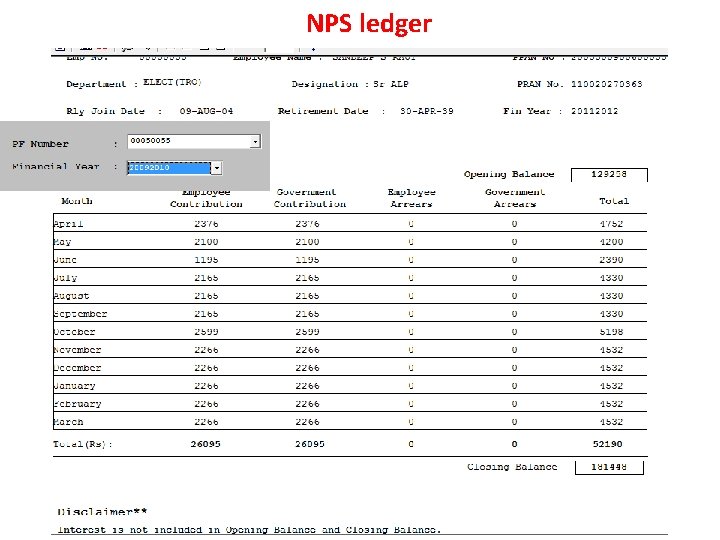Click the Retirement Date 30-APR-39
720x540 pixels.
(427, 111)
